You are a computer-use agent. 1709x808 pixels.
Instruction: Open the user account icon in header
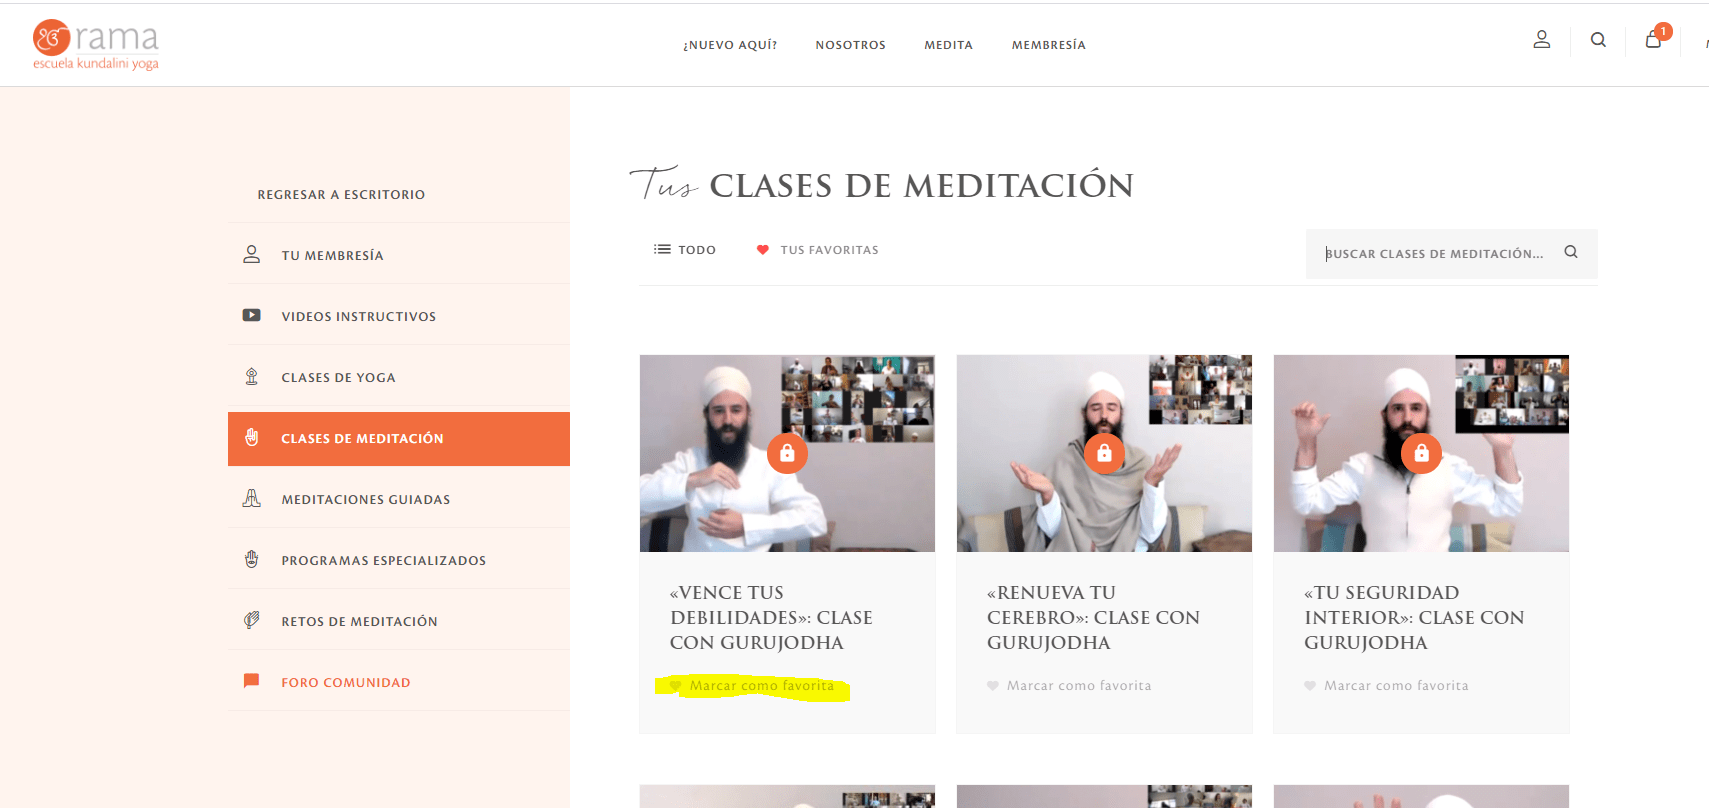[1541, 40]
